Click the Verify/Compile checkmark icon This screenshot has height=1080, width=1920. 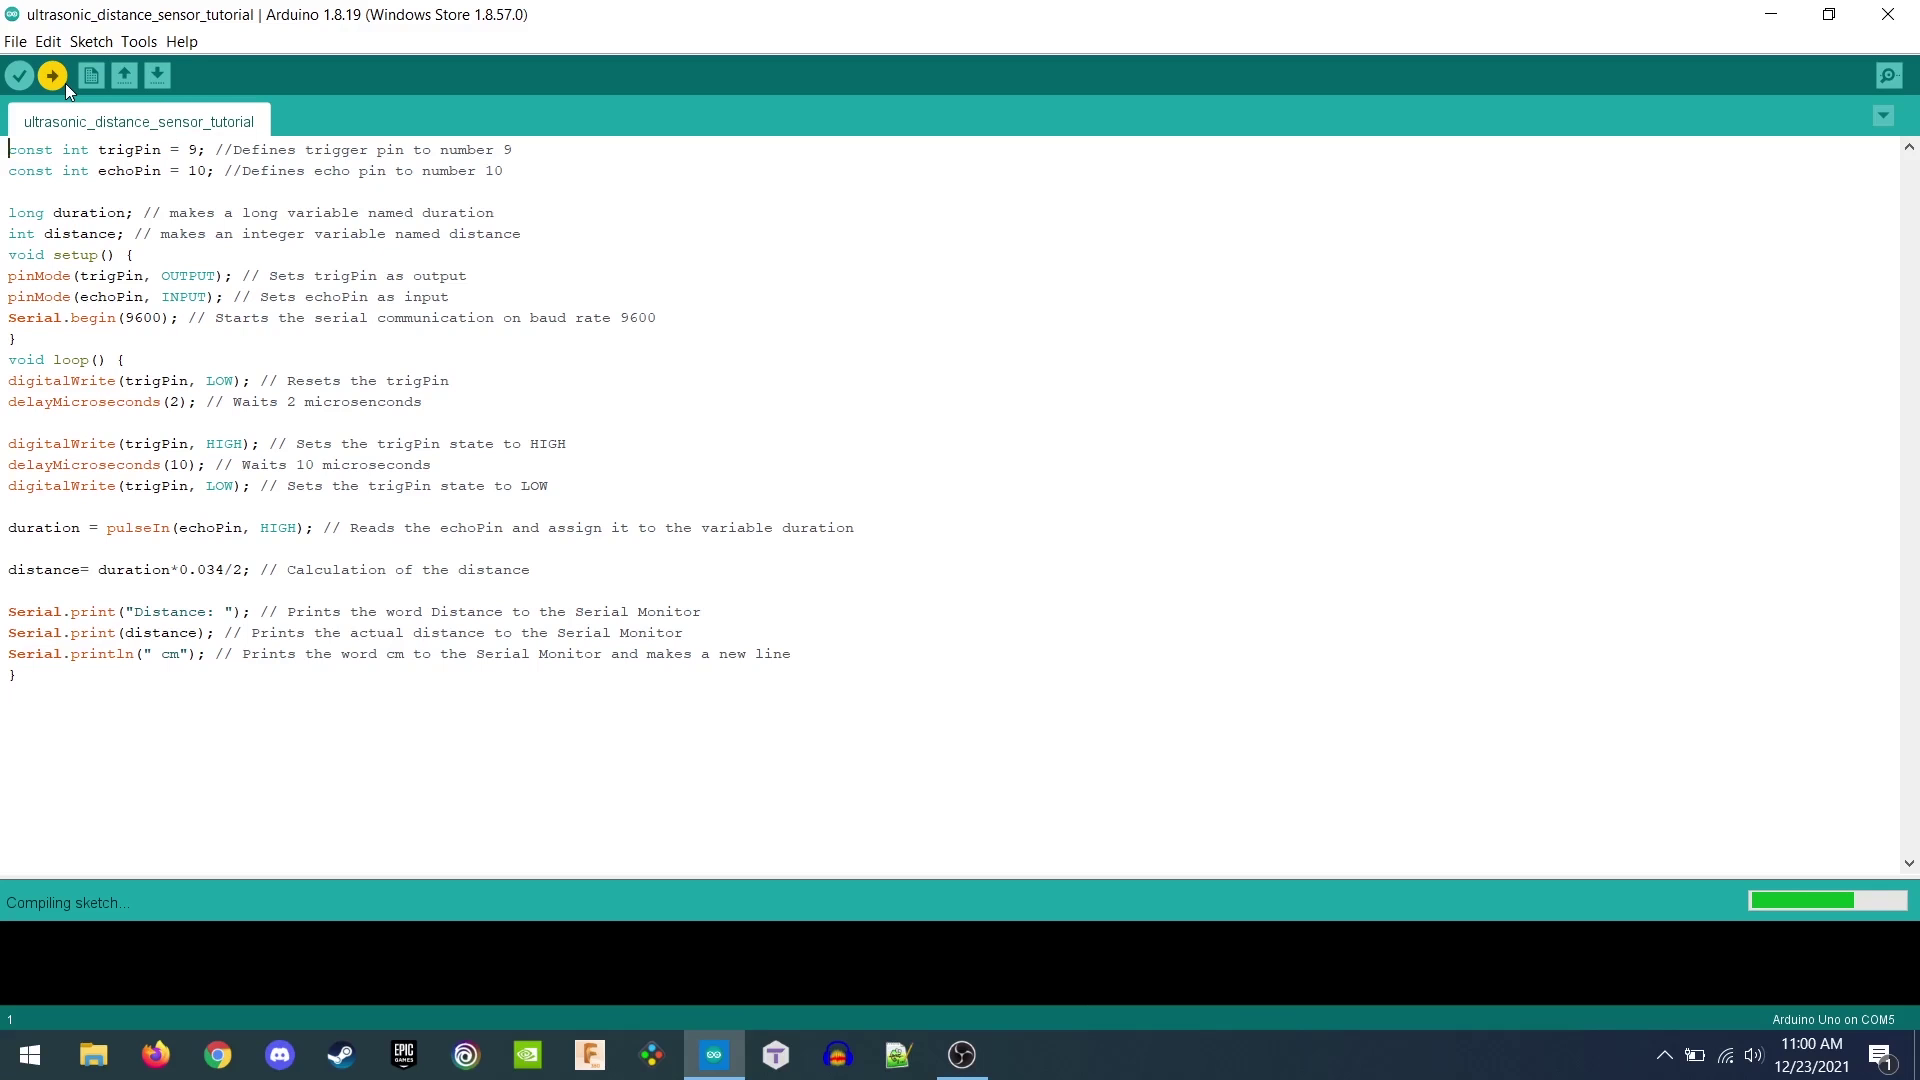pos(20,74)
